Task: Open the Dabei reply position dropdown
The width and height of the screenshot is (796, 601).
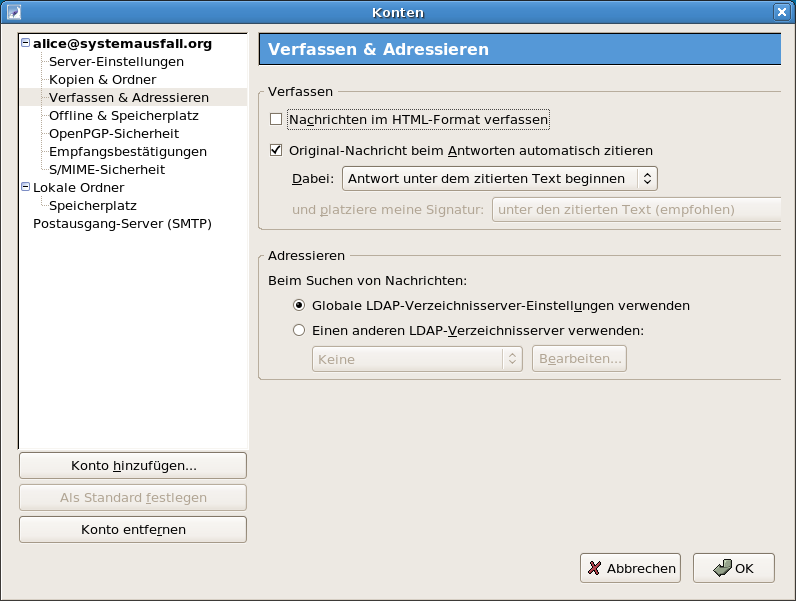Action: click(x=500, y=179)
